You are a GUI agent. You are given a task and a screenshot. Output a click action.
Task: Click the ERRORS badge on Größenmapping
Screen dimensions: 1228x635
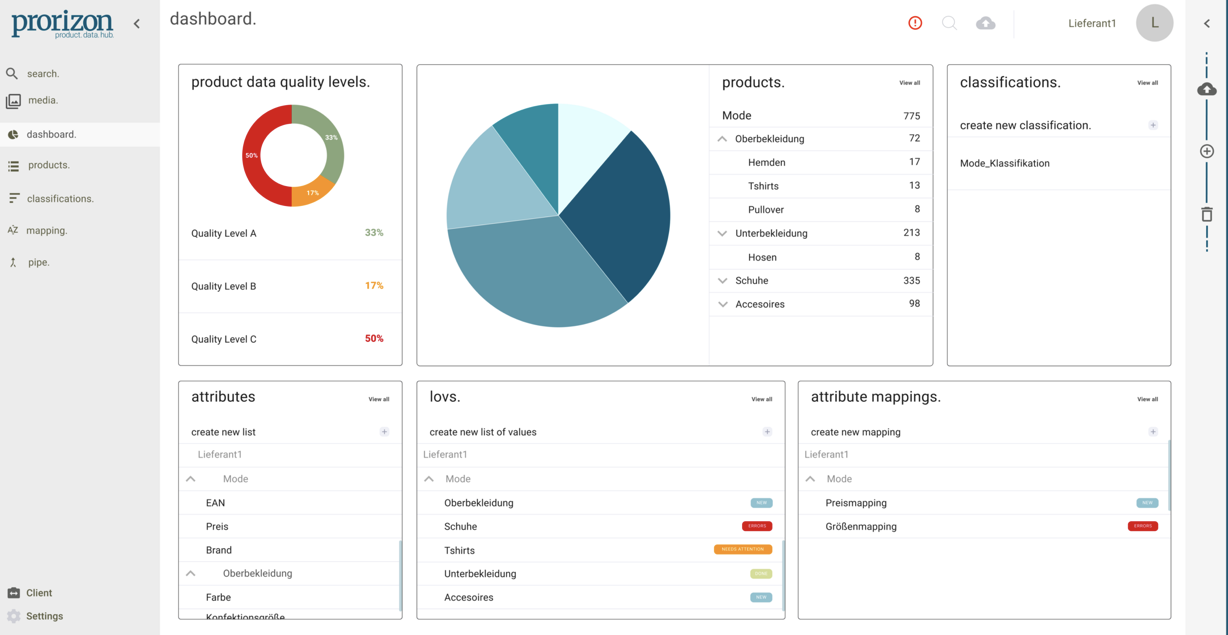1143,526
